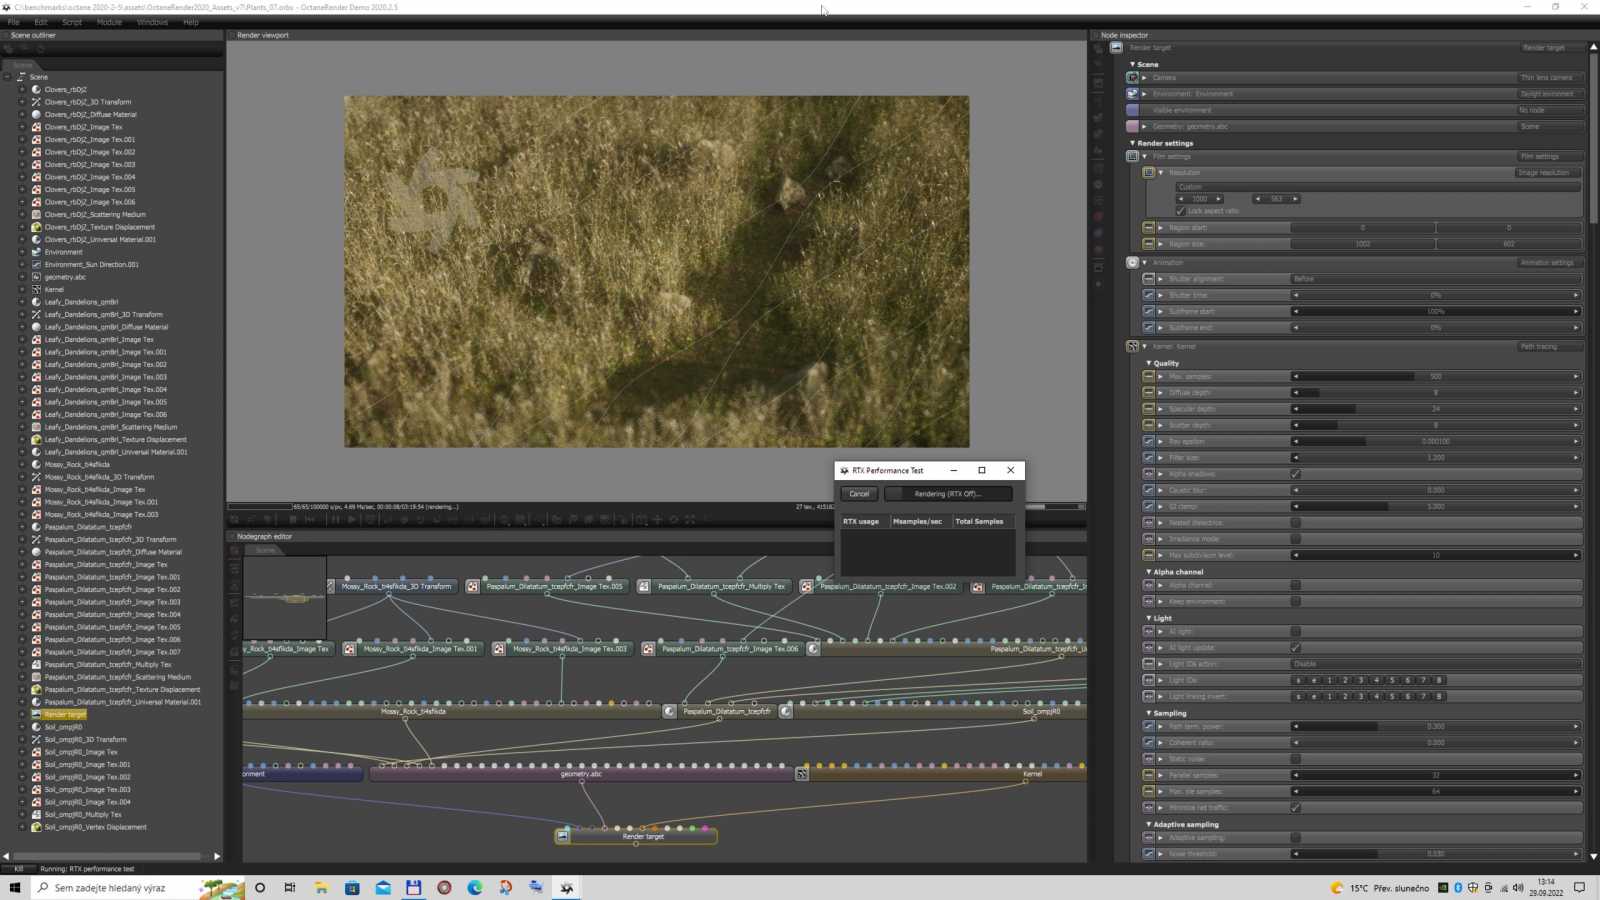This screenshot has width=1600, height=900.
Task: Toggle the AI light update checkbox
Action: 1295,648
